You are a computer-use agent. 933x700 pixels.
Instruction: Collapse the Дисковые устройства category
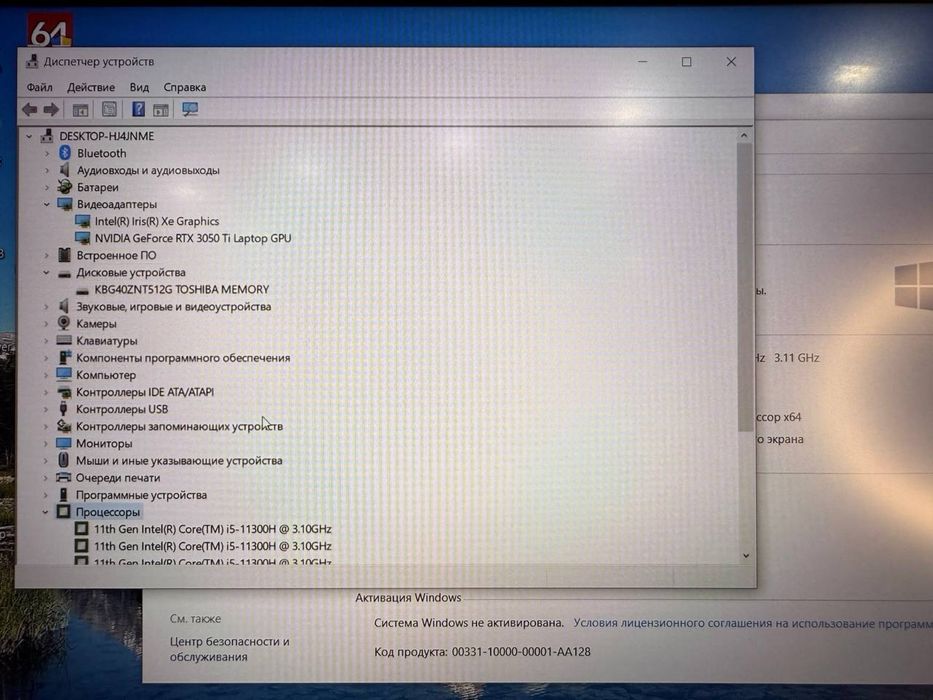click(46, 273)
